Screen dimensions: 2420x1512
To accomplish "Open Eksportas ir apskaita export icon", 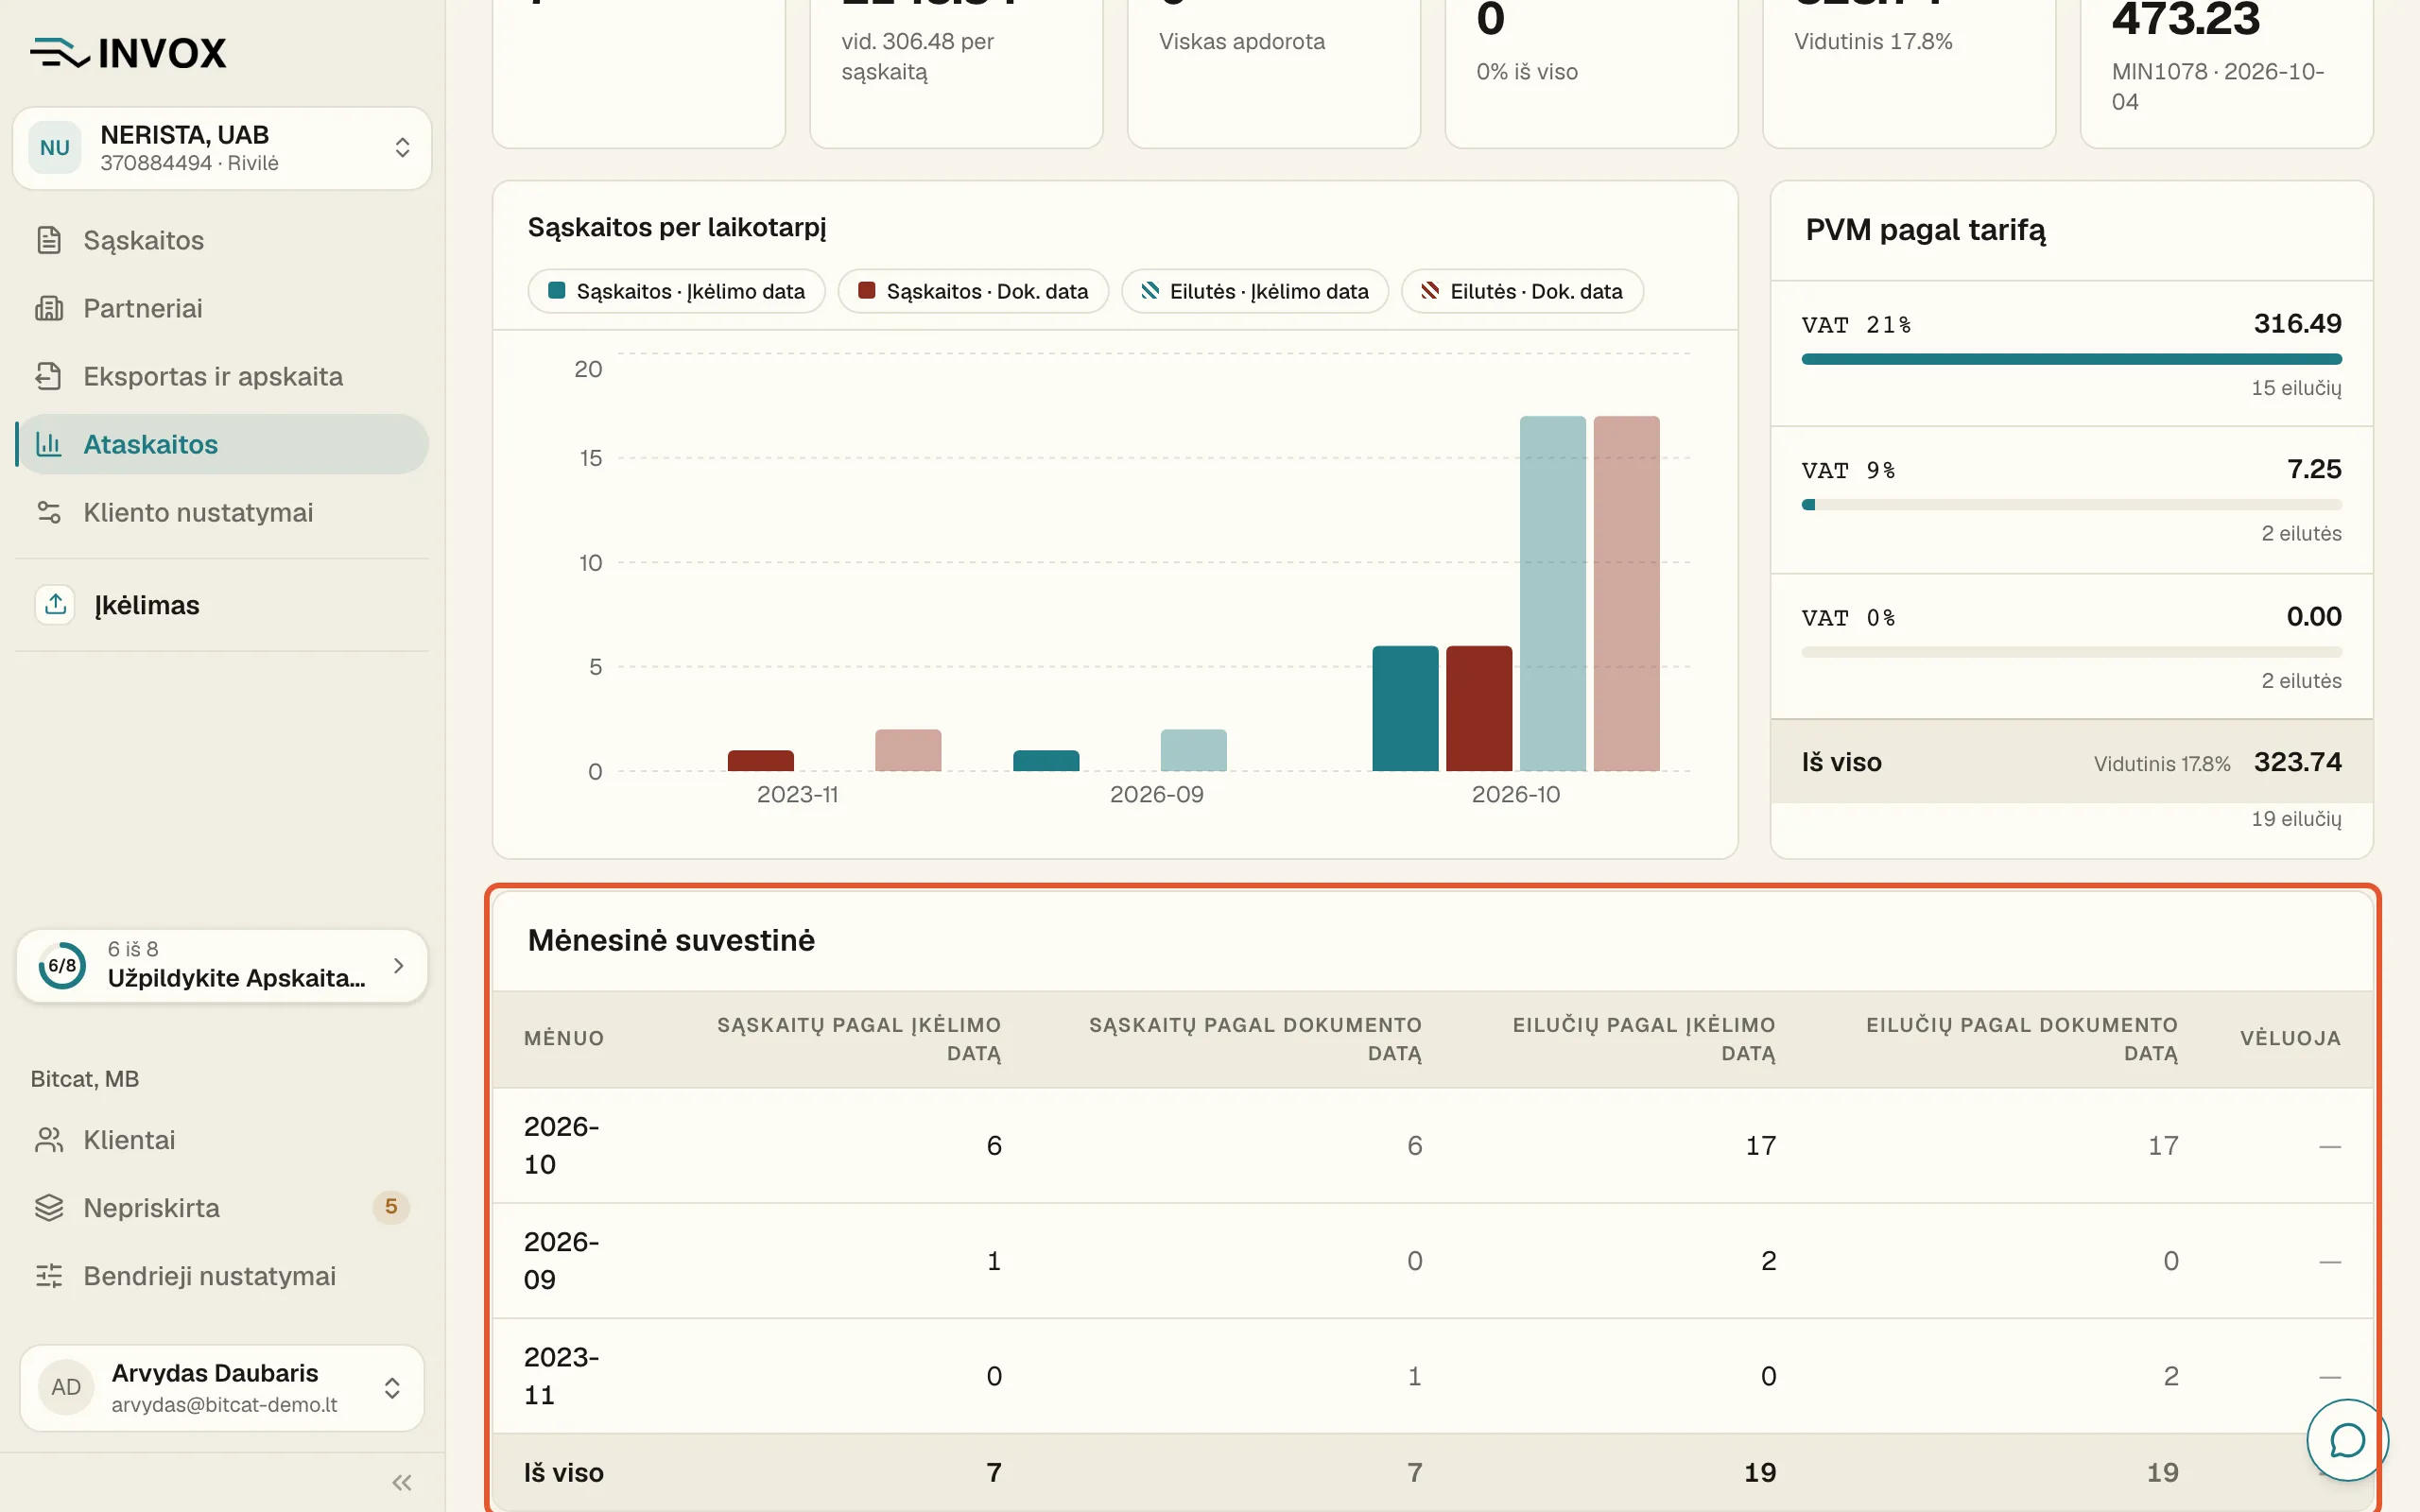I will pos(49,376).
